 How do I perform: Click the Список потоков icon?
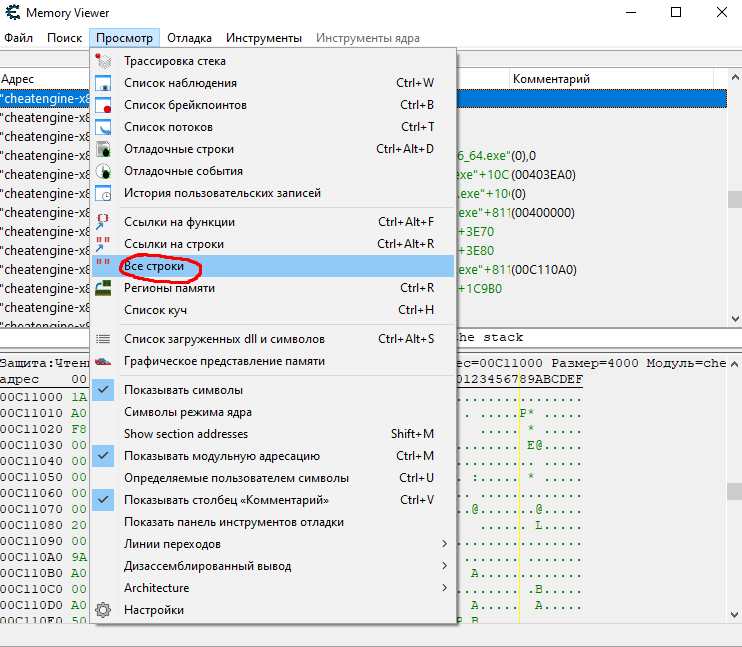[x=103, y=128]
